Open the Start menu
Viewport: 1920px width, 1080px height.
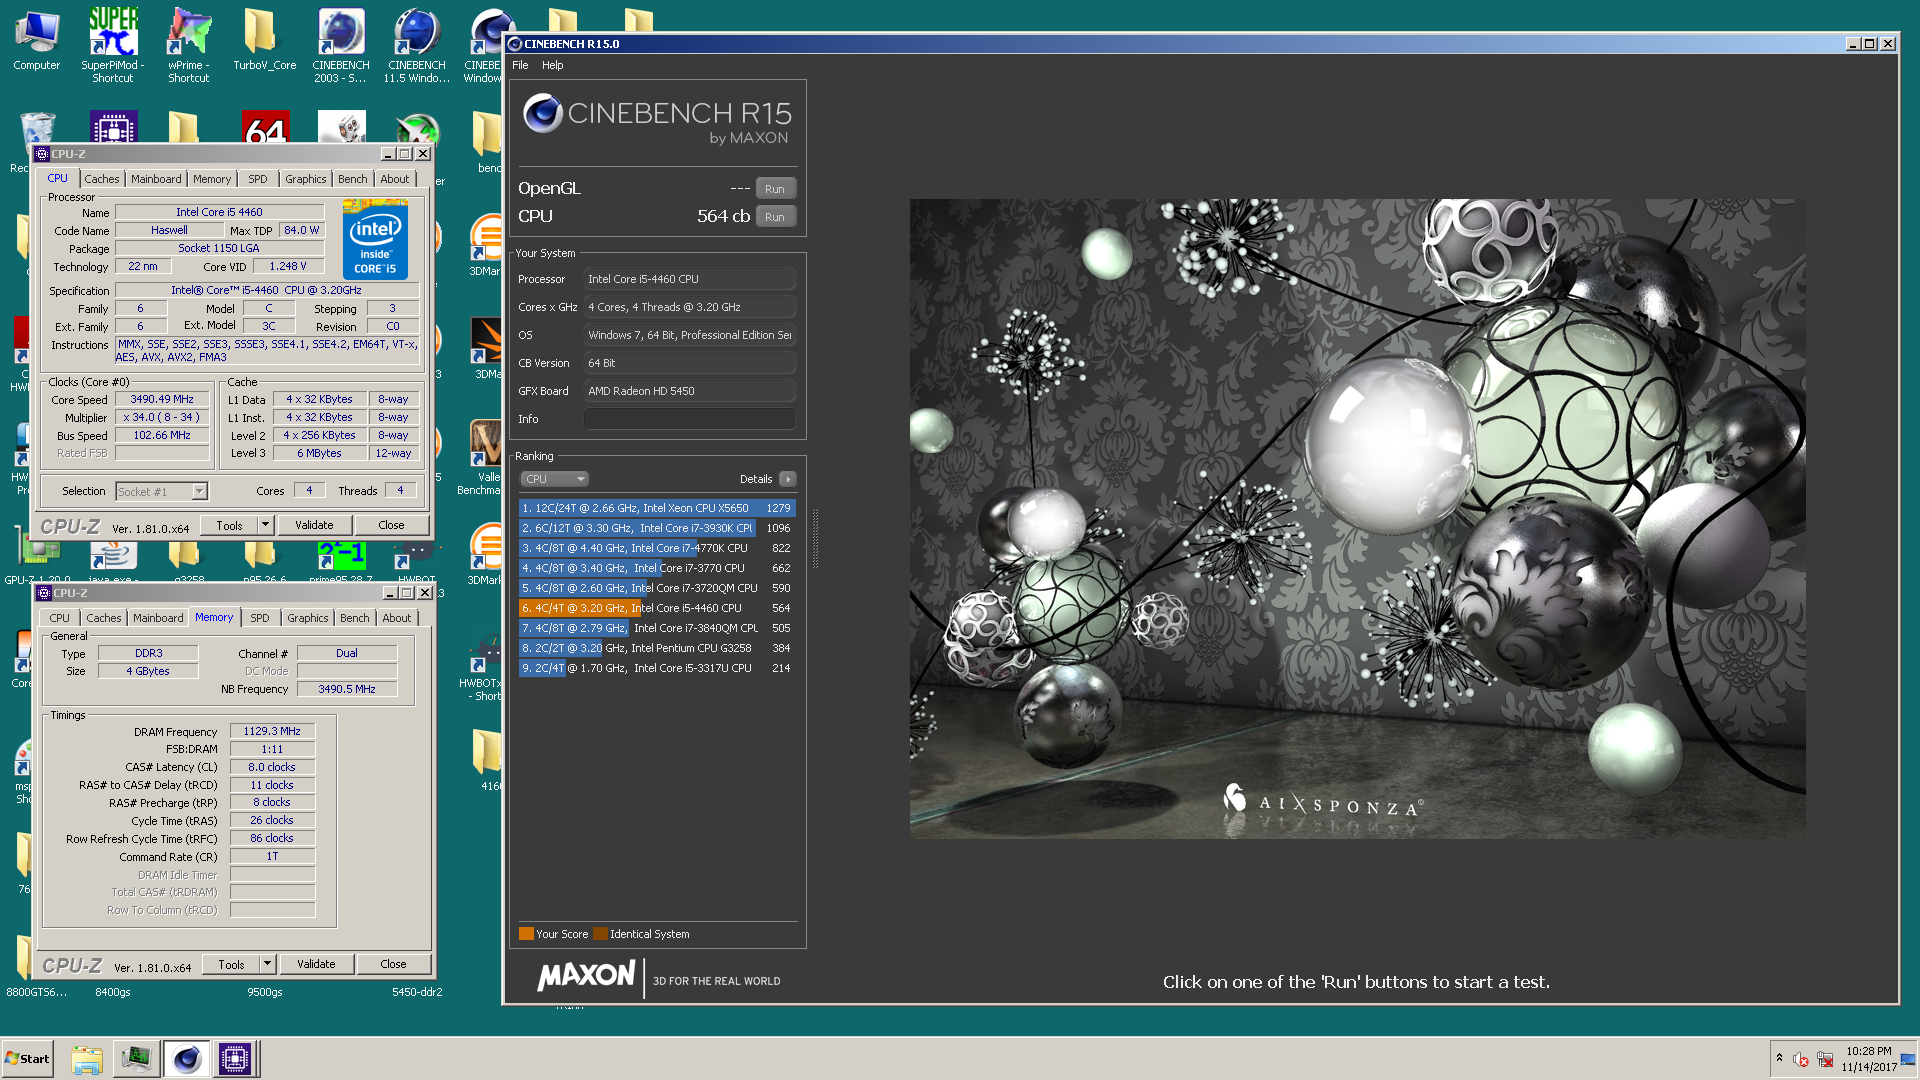coord(27,1059)
